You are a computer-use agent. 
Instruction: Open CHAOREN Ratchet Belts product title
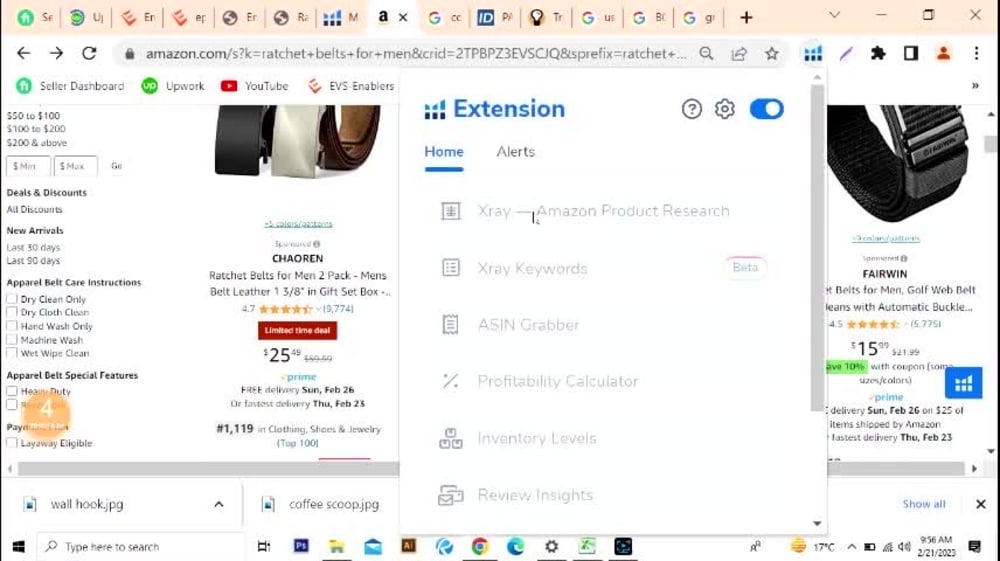pyautogui.click(x=298, y=284)
